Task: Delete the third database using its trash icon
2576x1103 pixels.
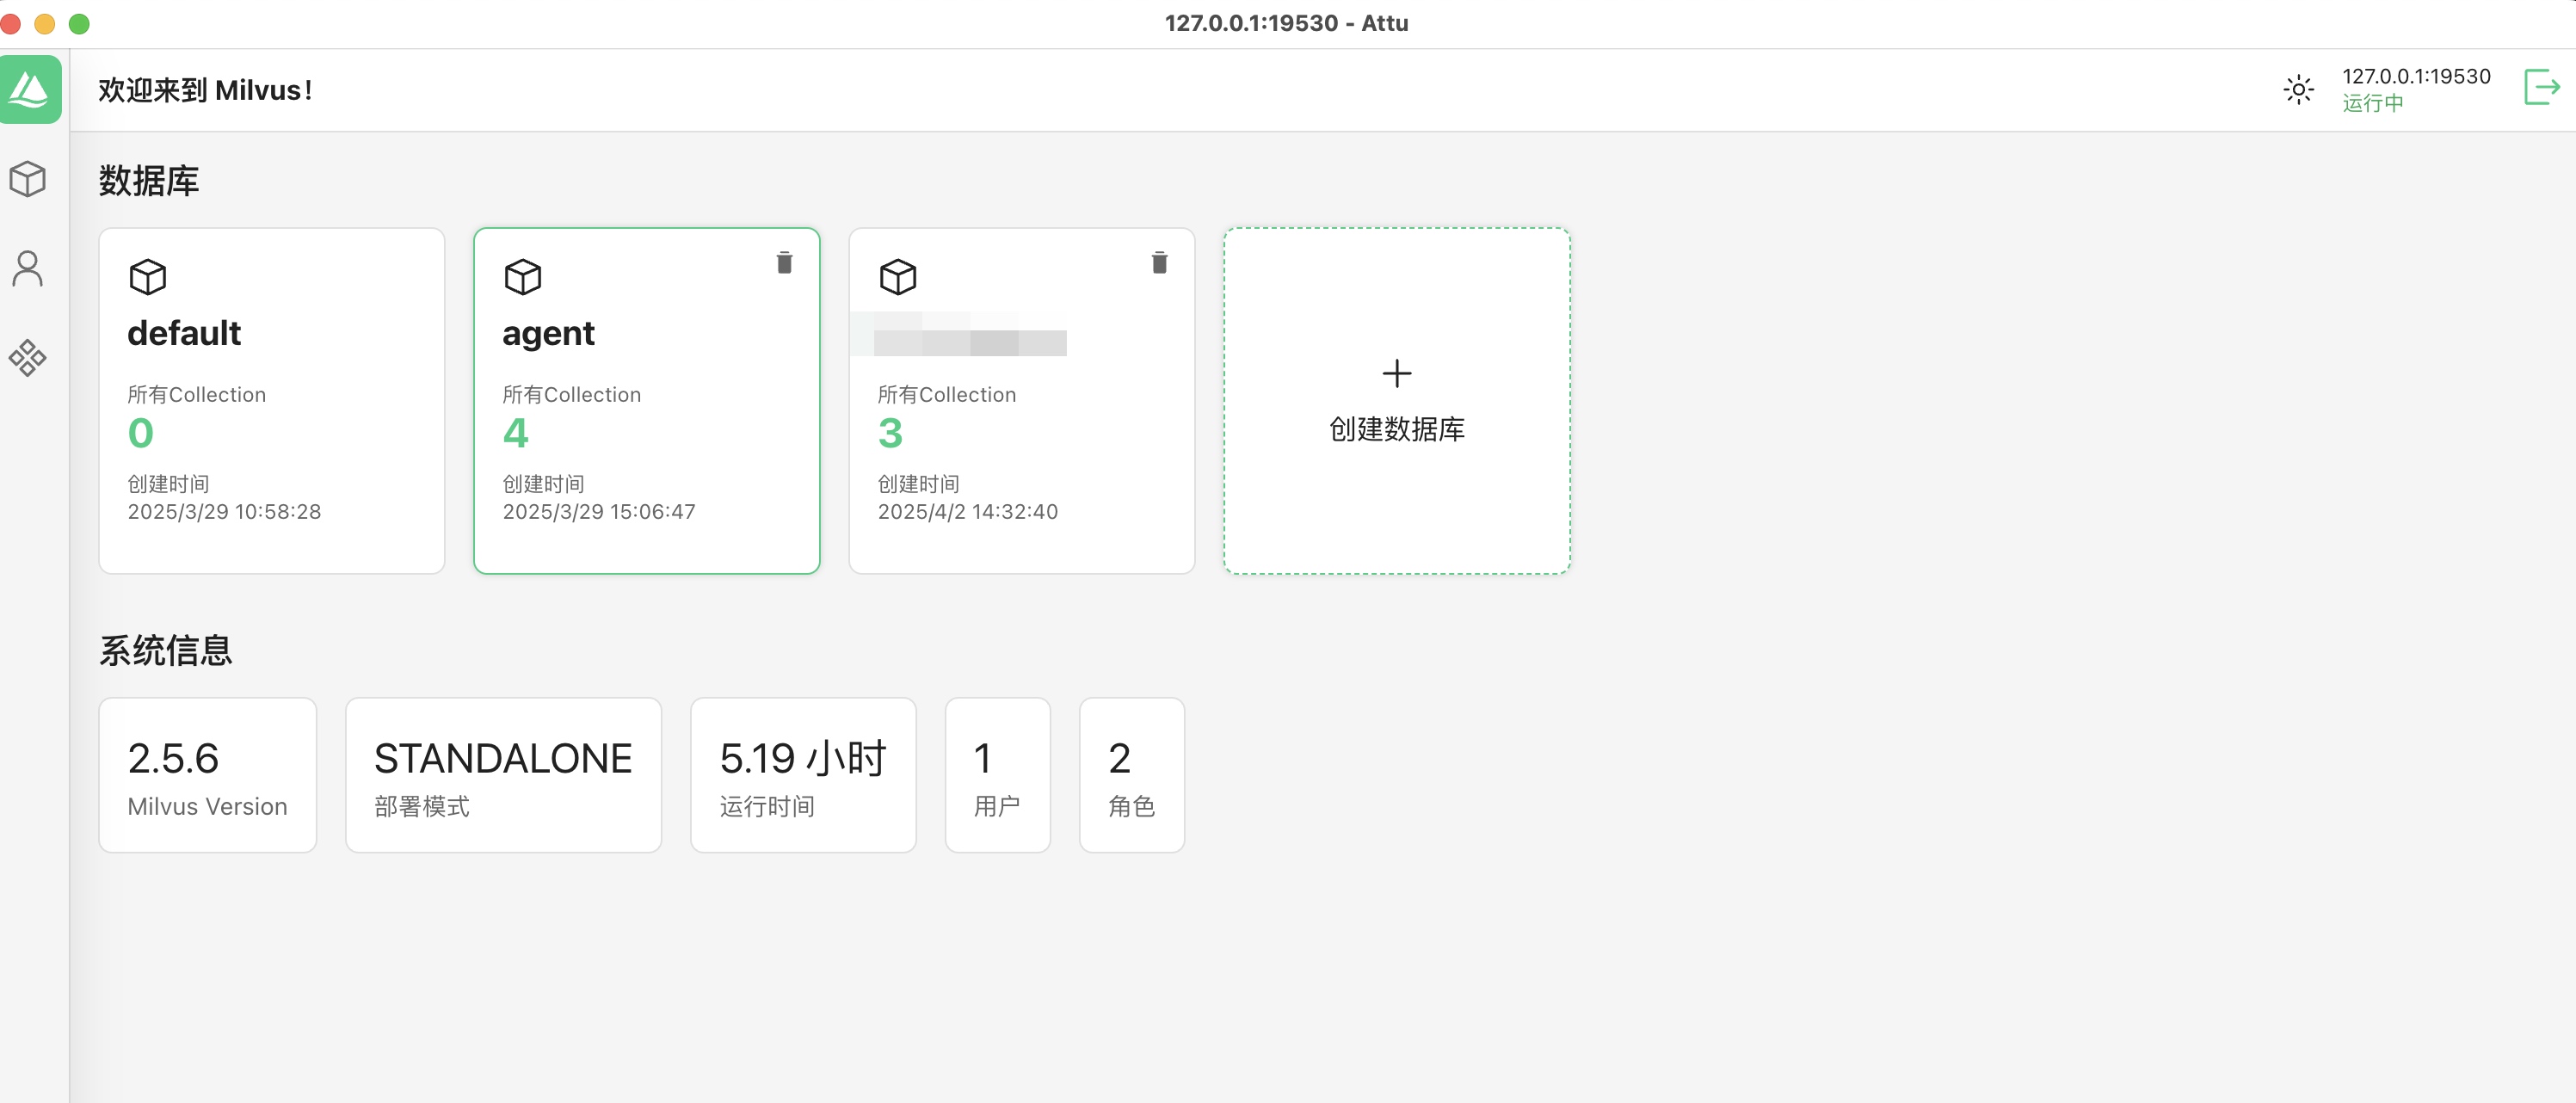Action: click(1159, 262)
